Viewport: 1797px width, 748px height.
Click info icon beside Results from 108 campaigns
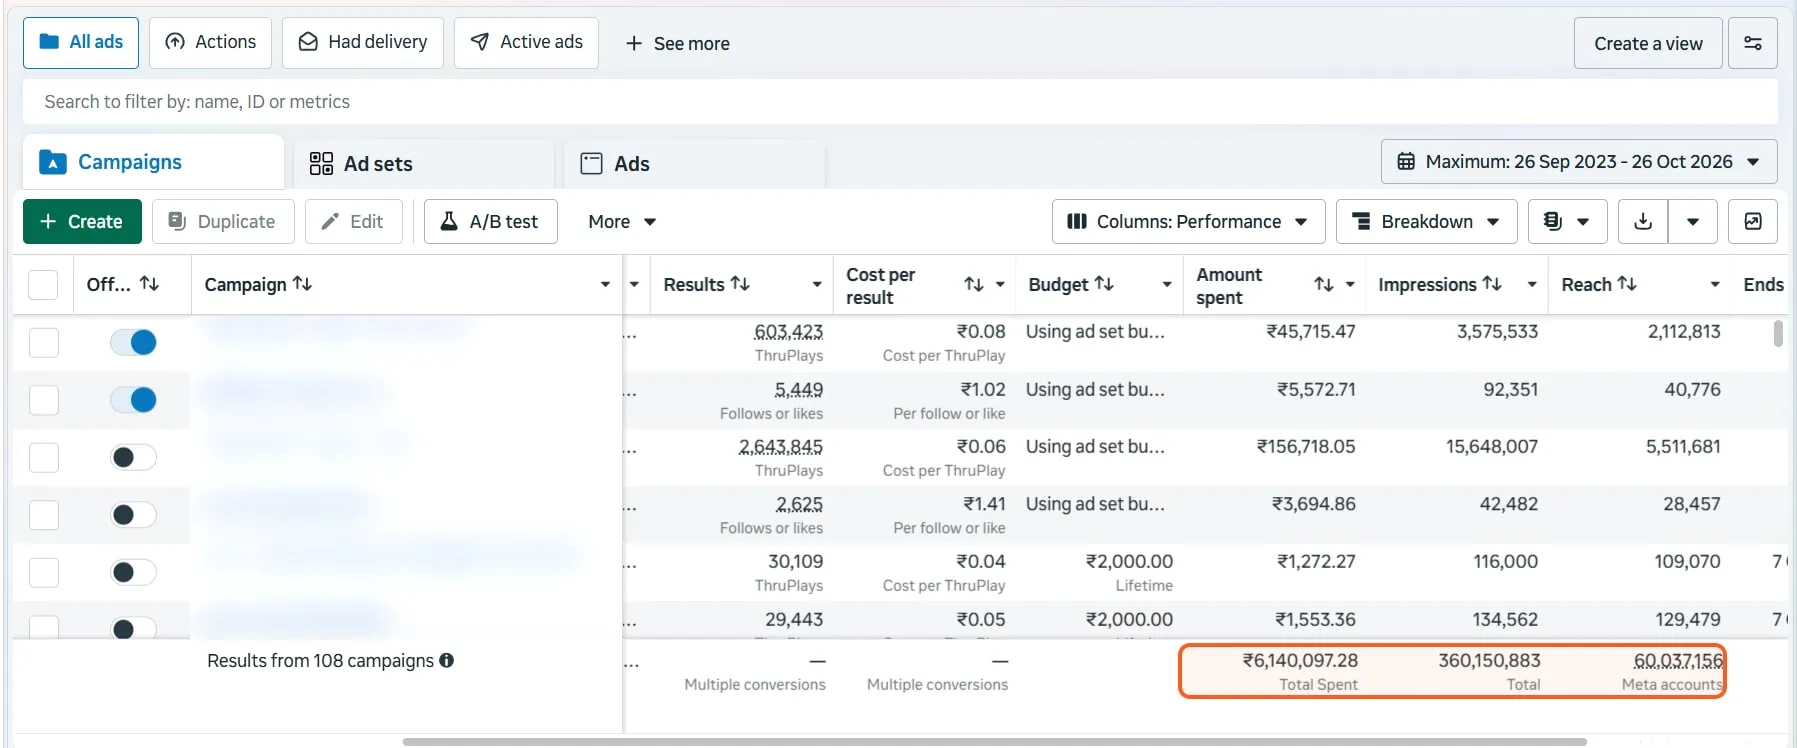click(447, 660)
